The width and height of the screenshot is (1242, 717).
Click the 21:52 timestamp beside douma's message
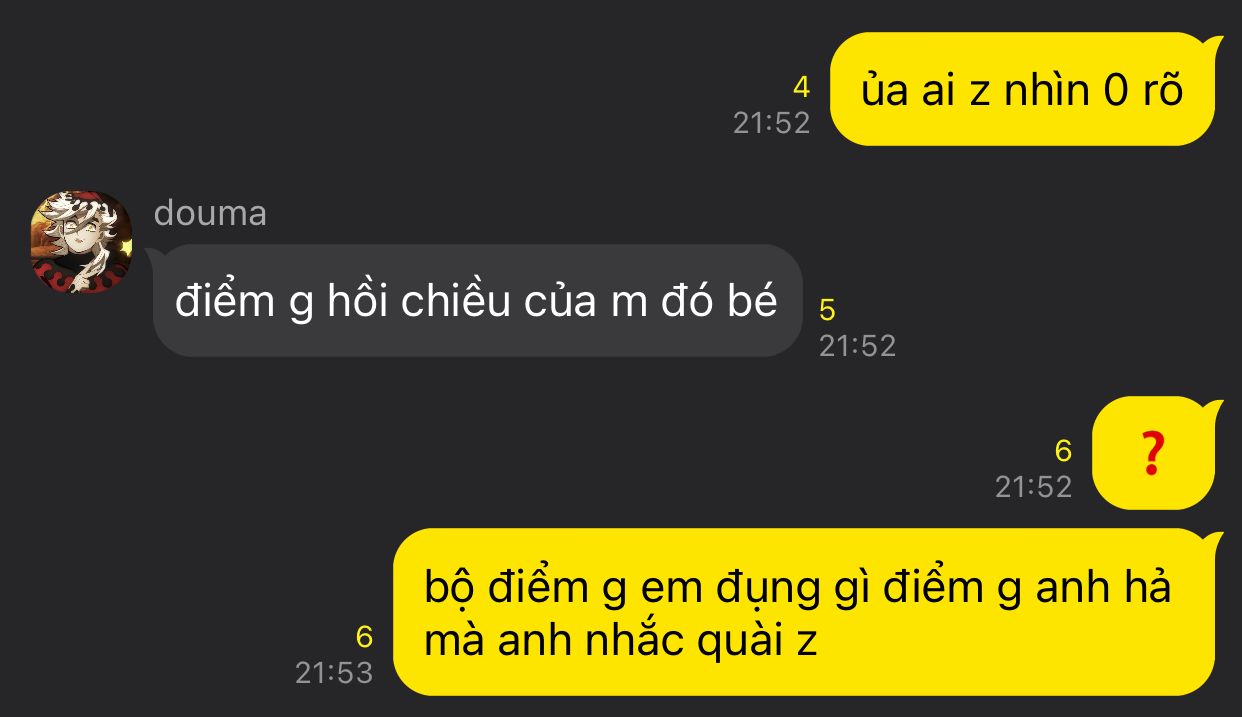point(857,346)
